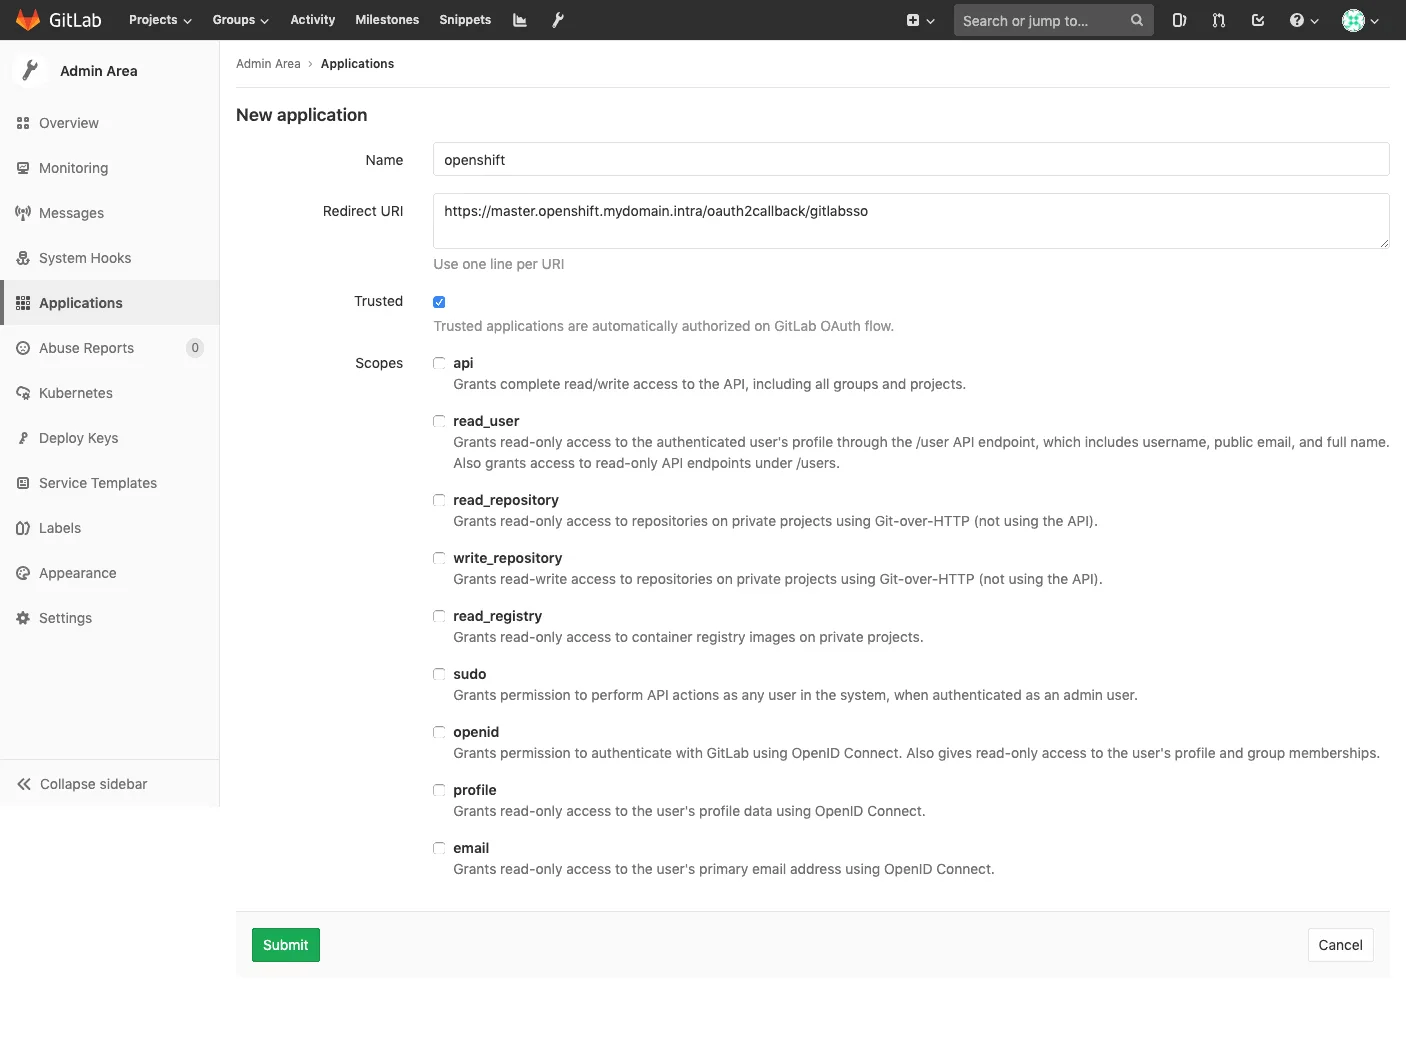
Task: Open the analytics chart icon in header
Action: 519,20
